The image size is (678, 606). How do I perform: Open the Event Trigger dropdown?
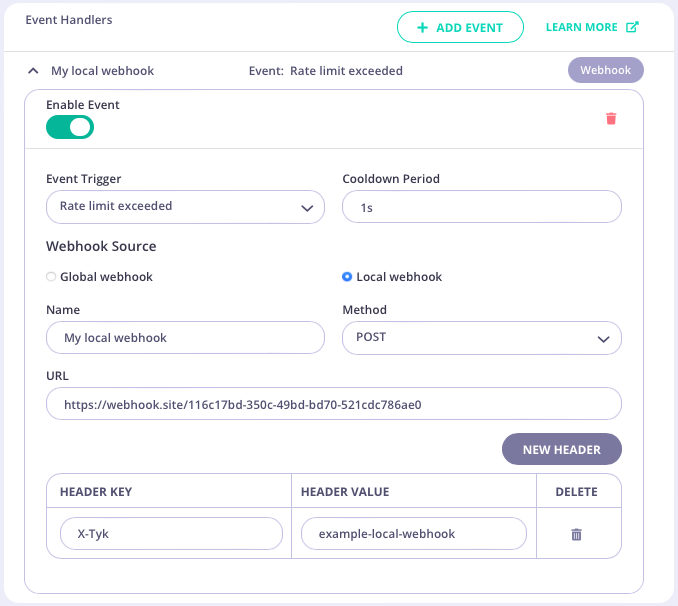point(185,207)
